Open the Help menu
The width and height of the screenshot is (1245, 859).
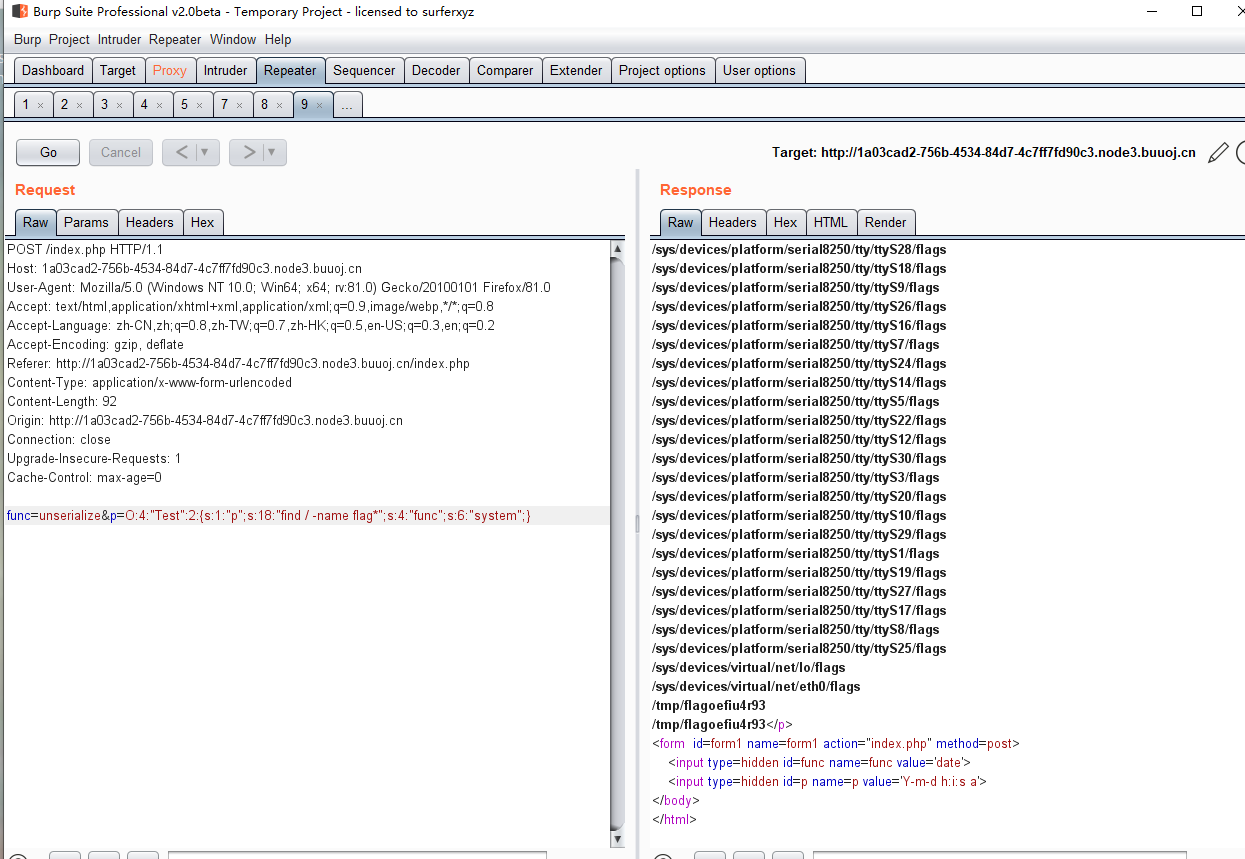click(278, 40)
